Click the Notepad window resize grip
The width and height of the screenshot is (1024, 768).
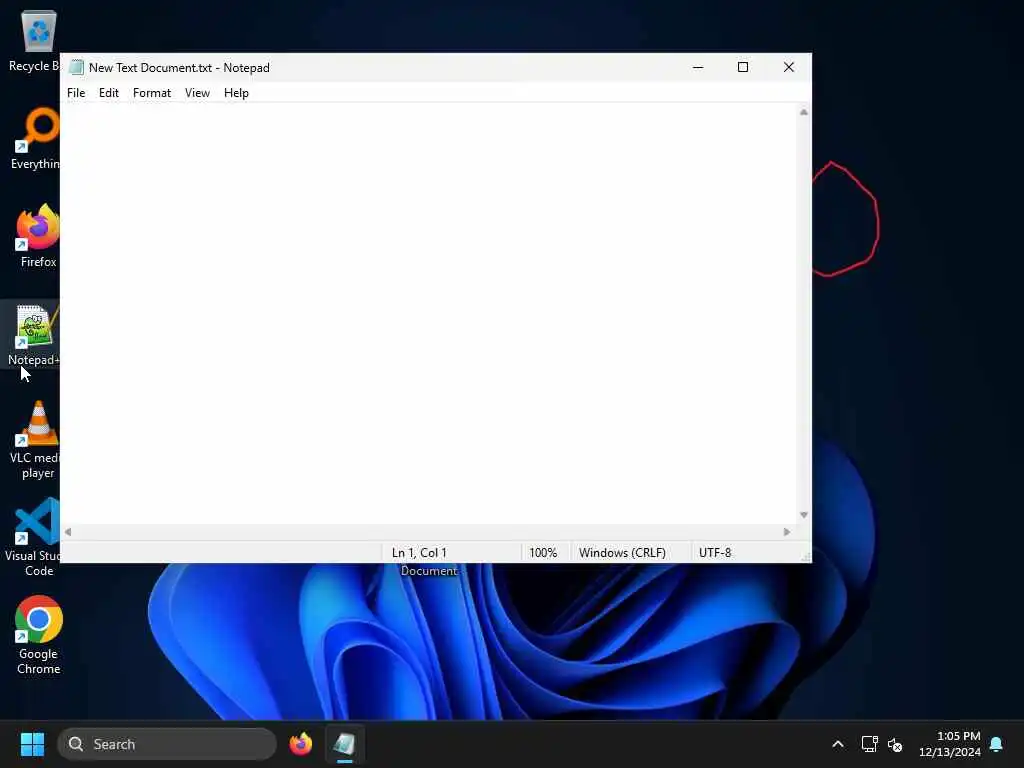pos(806,557)
